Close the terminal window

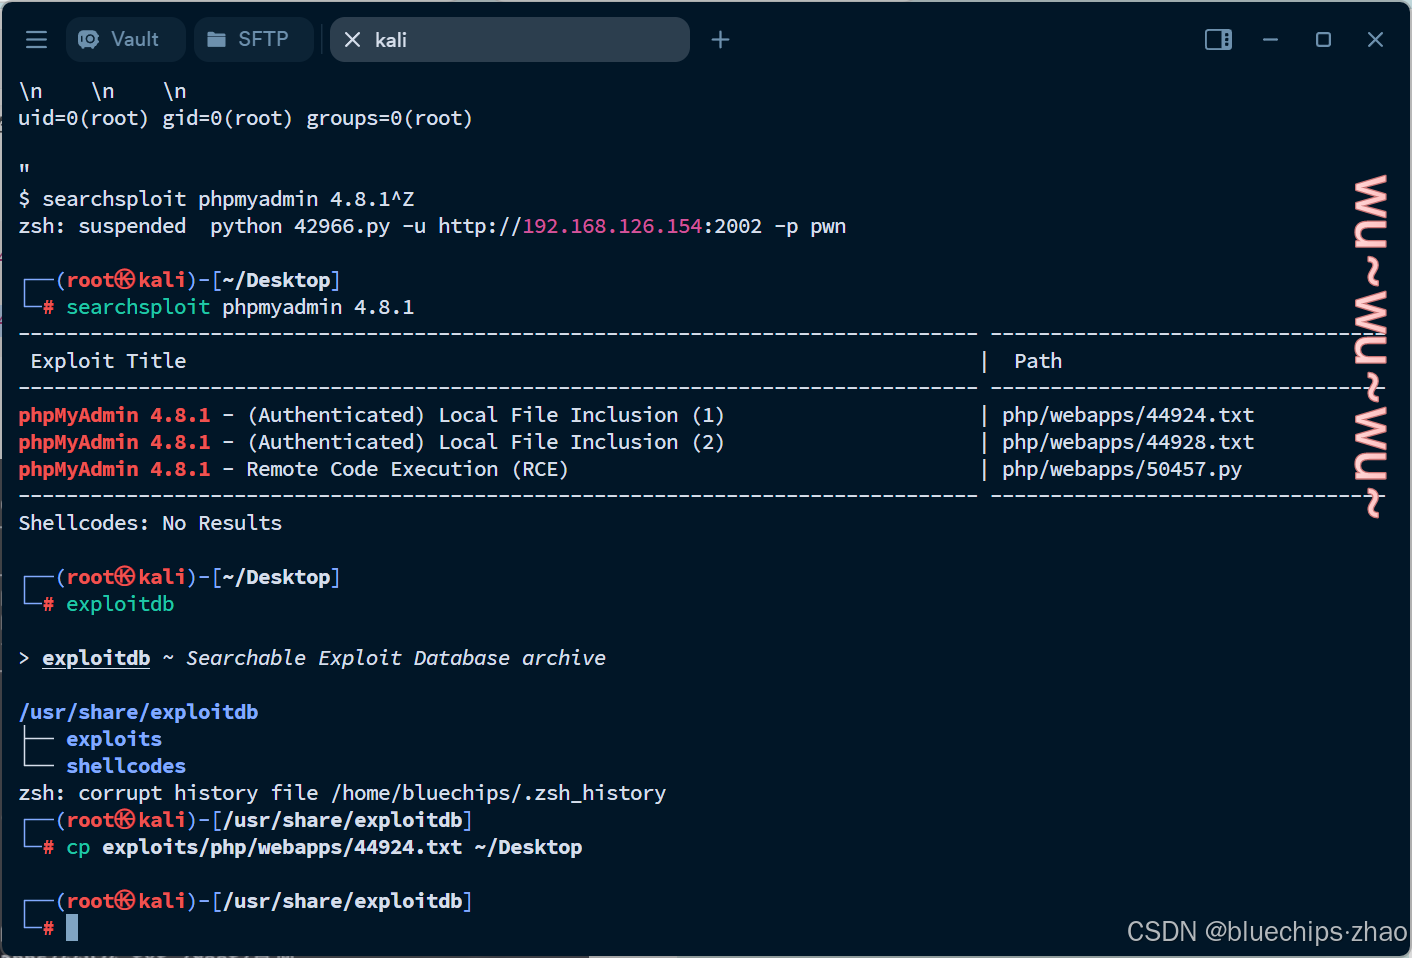[1375, 39]
